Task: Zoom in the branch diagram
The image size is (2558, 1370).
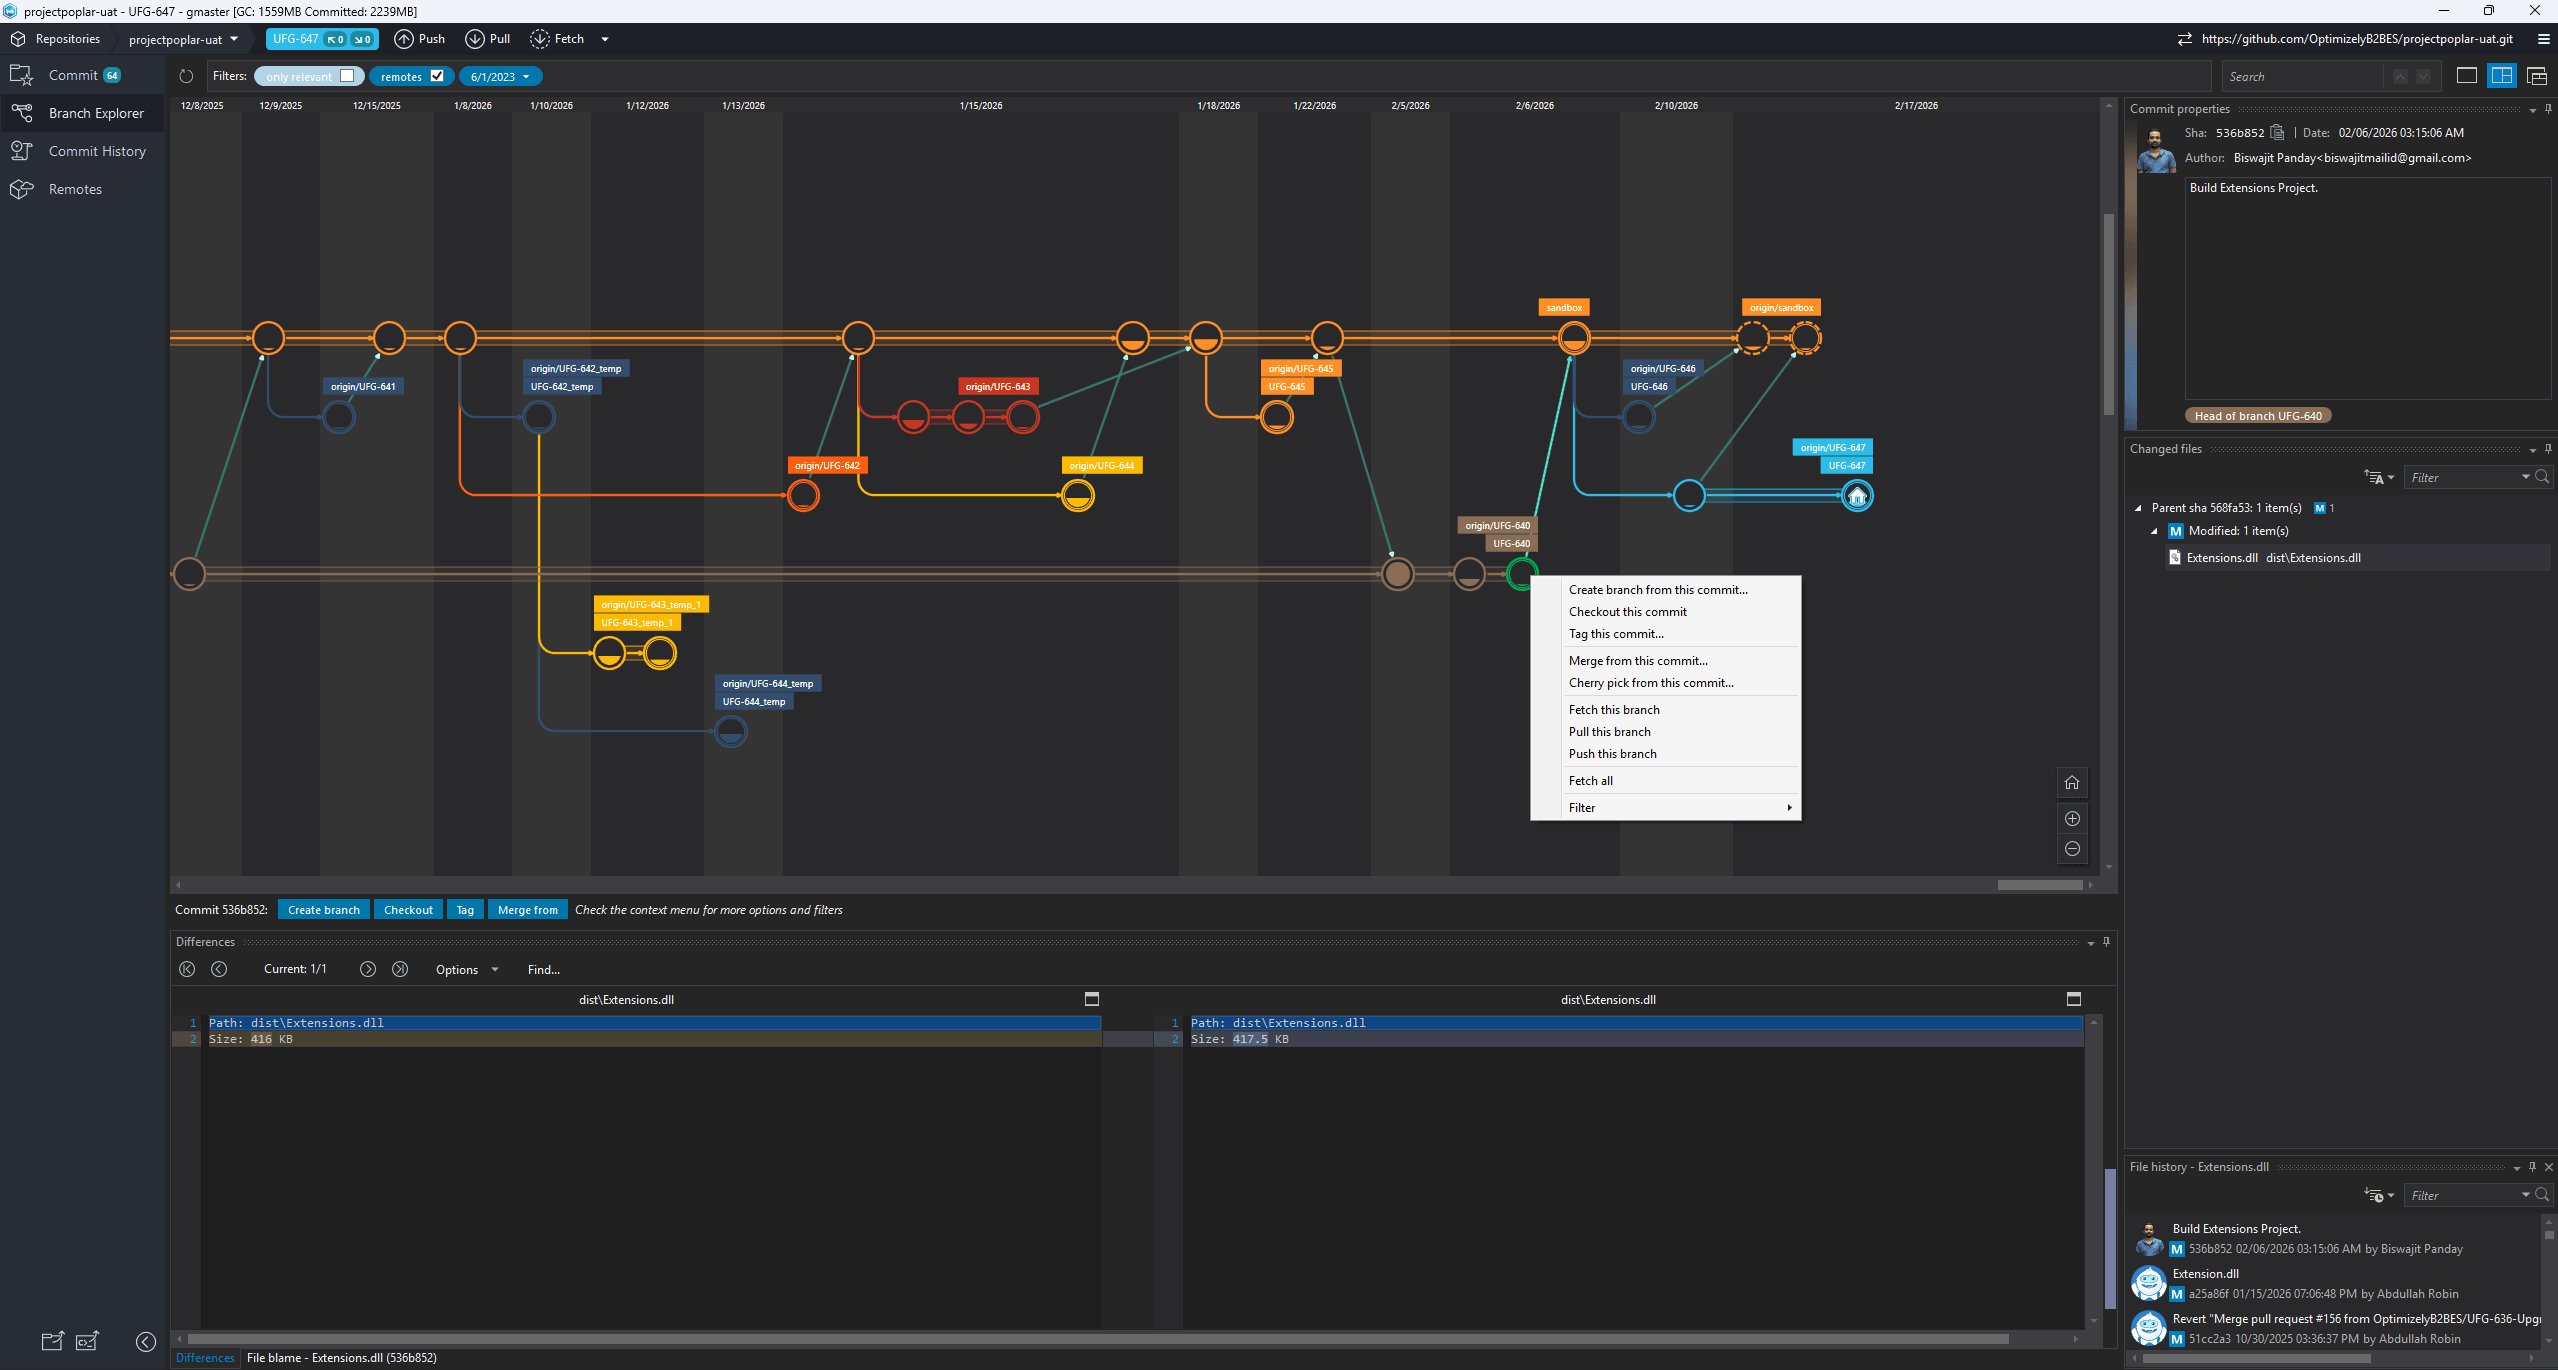Action: [2072, 818]
